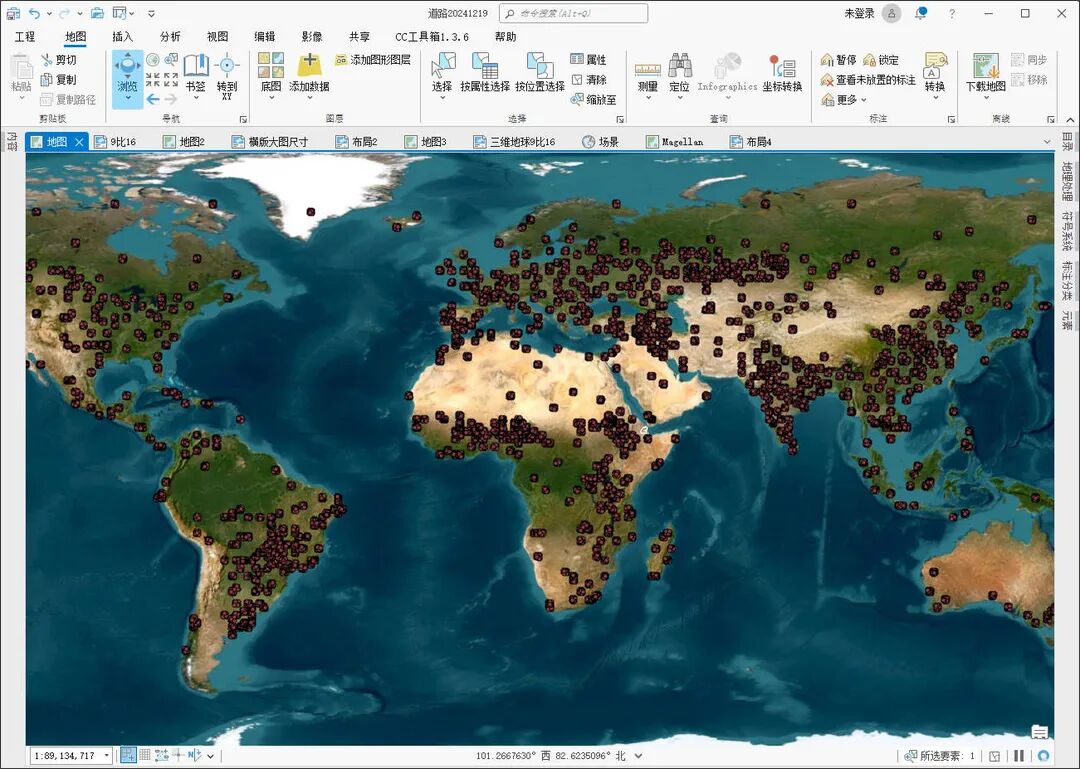Switch to the 视图 view ribbon tab
Screen dimensions: 1080x769
click(218, 37)
